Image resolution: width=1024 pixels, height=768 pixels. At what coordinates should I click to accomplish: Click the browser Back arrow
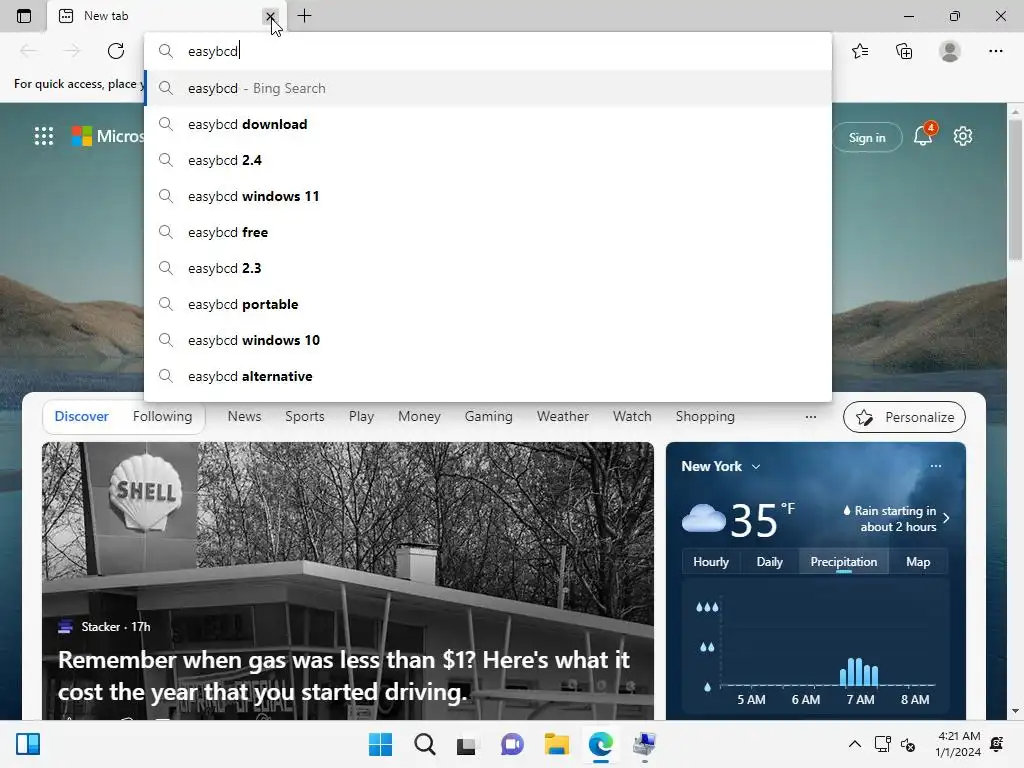[28, 51]
